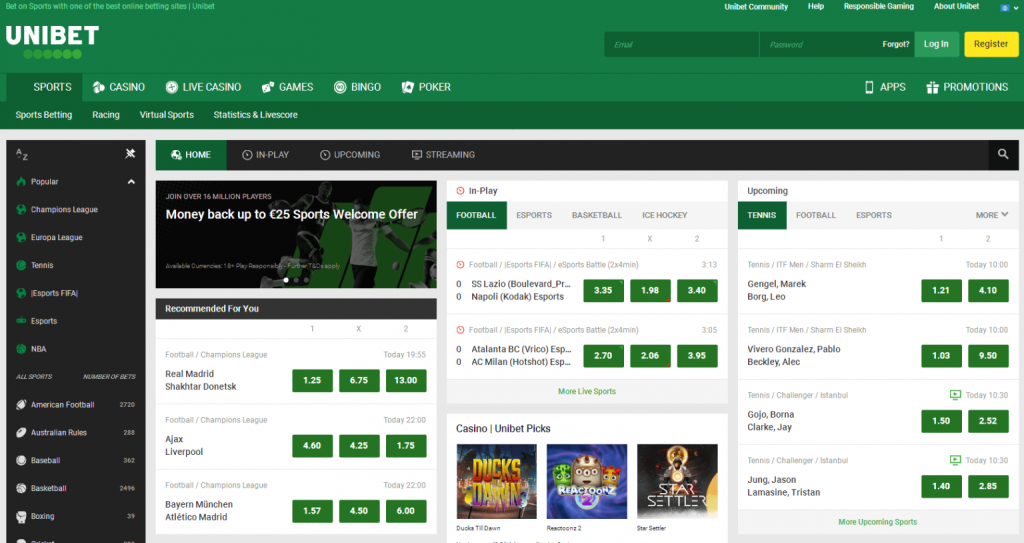Open Statistics & Livescore
The image size is (1024, 543).
(255, 114)
